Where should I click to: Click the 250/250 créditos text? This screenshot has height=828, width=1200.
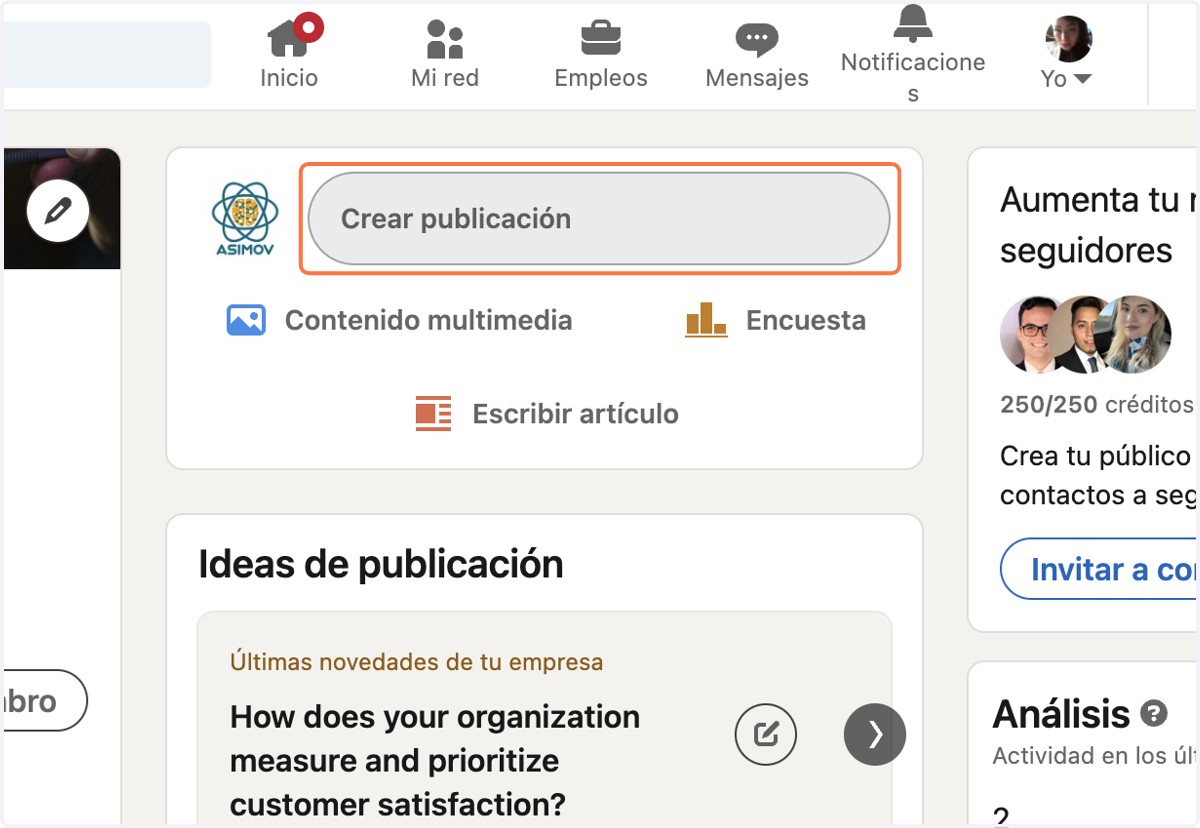tap(1097, 405)
